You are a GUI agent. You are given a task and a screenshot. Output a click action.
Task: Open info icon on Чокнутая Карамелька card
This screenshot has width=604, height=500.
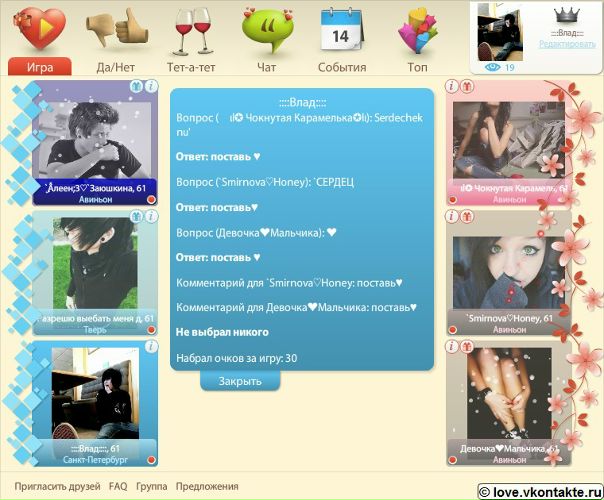[452, 87]
